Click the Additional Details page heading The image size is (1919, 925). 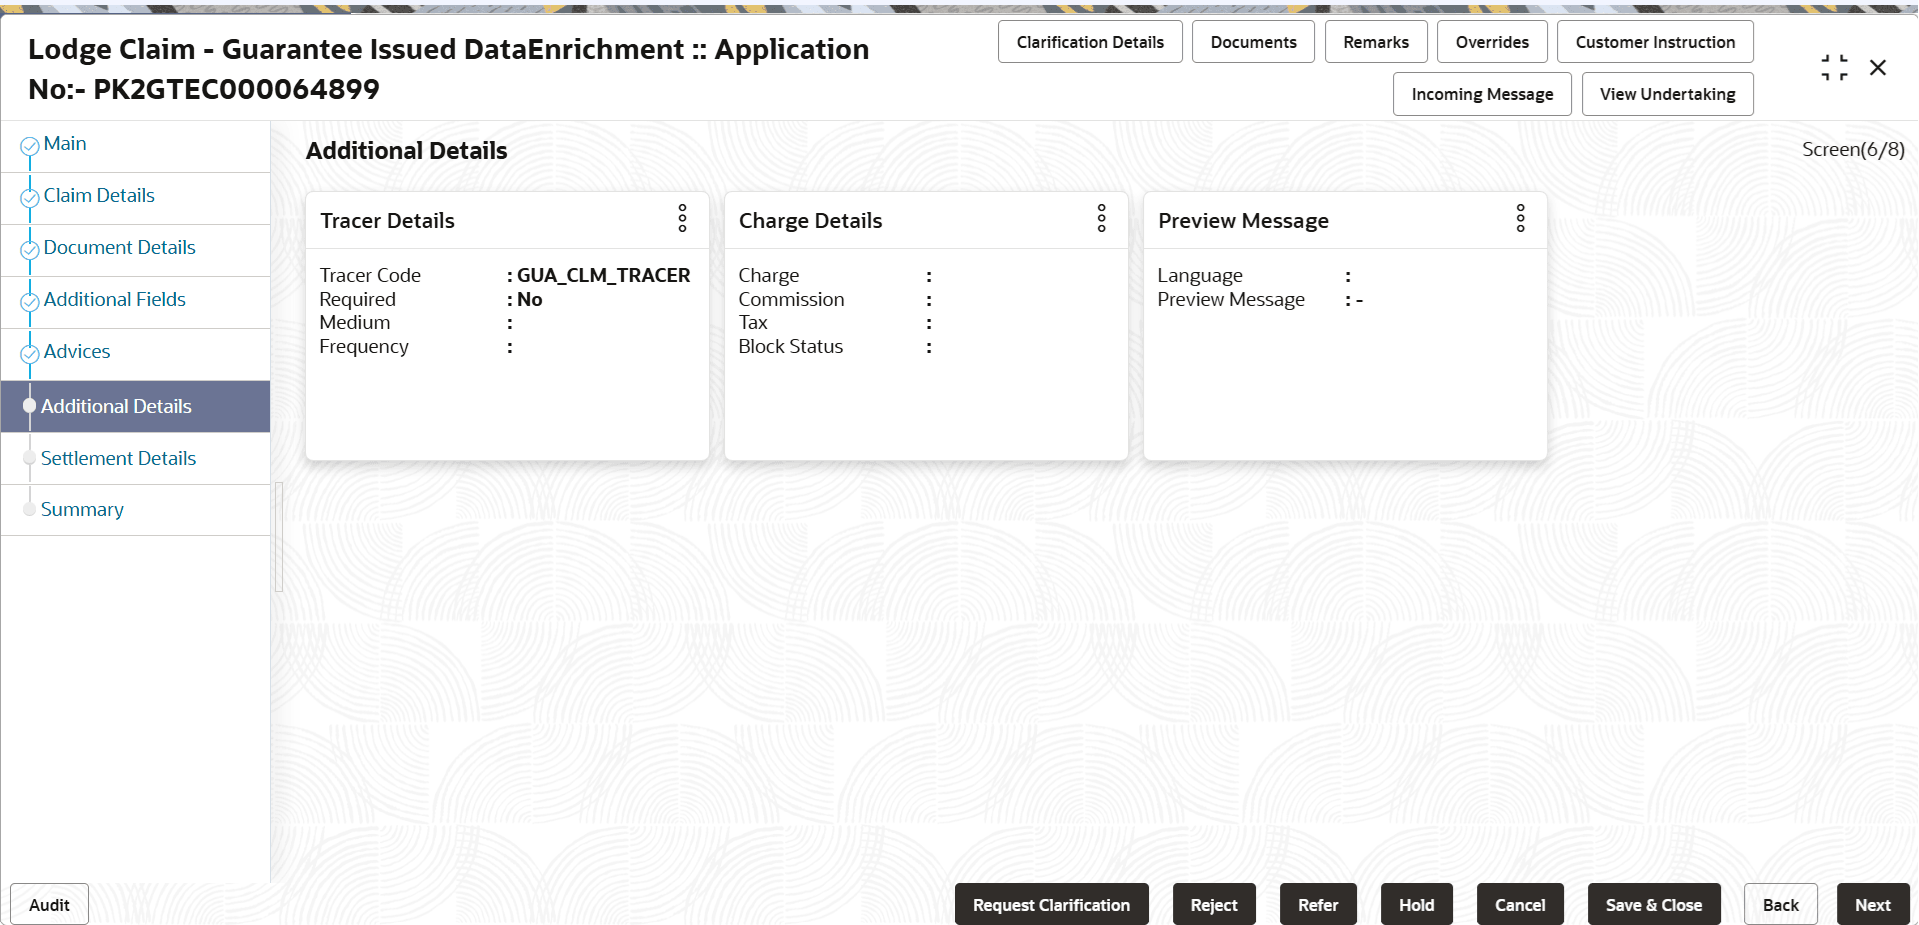(406, 151)
